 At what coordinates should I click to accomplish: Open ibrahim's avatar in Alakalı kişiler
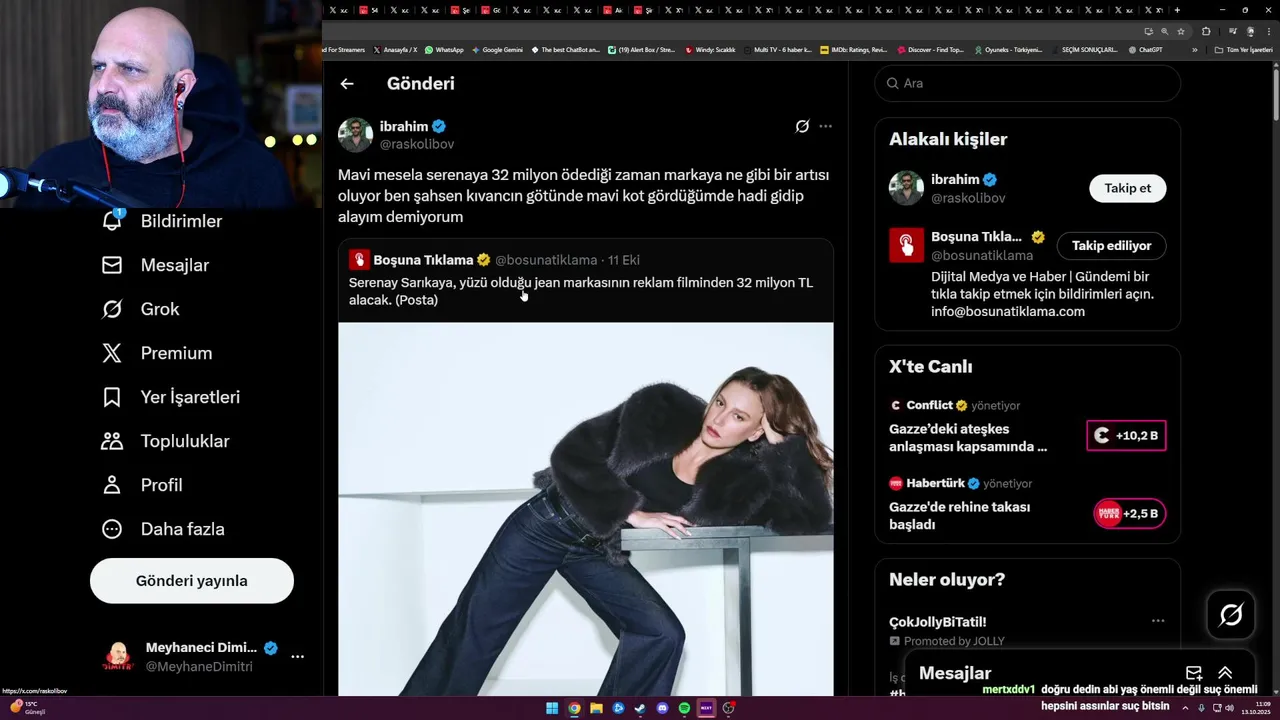(x=906, y=188)
